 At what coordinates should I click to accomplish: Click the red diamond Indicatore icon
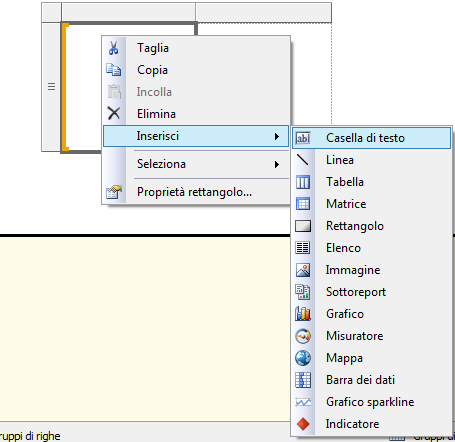click(x=303, y=424)
